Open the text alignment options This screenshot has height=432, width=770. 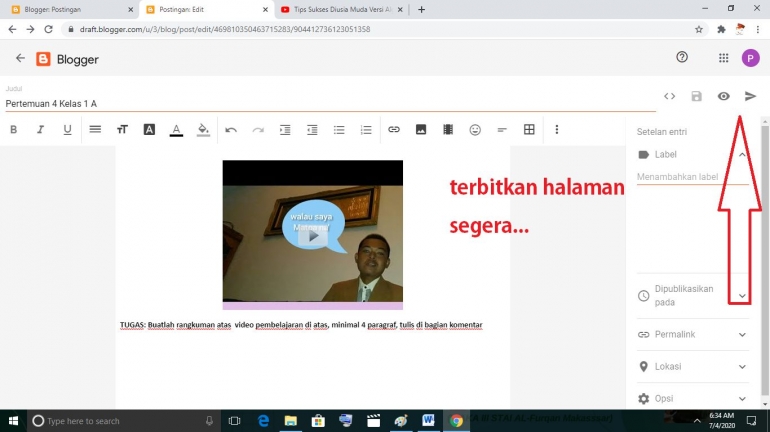pos(95,130)
